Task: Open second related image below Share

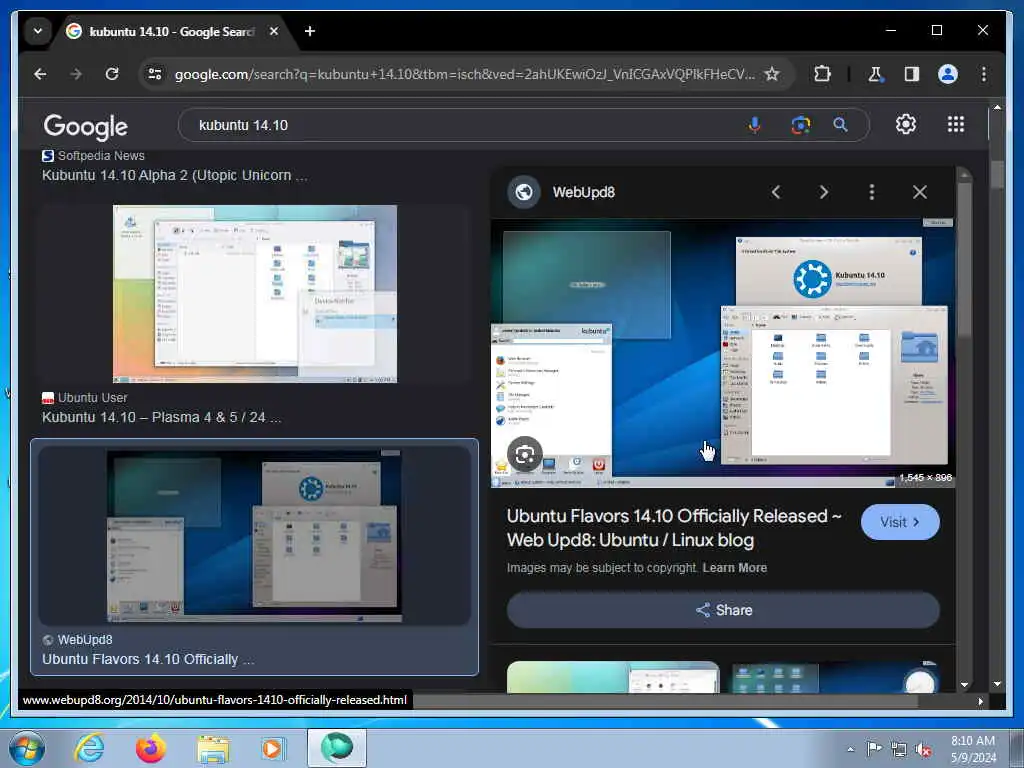Action: [x=835, y=677]
